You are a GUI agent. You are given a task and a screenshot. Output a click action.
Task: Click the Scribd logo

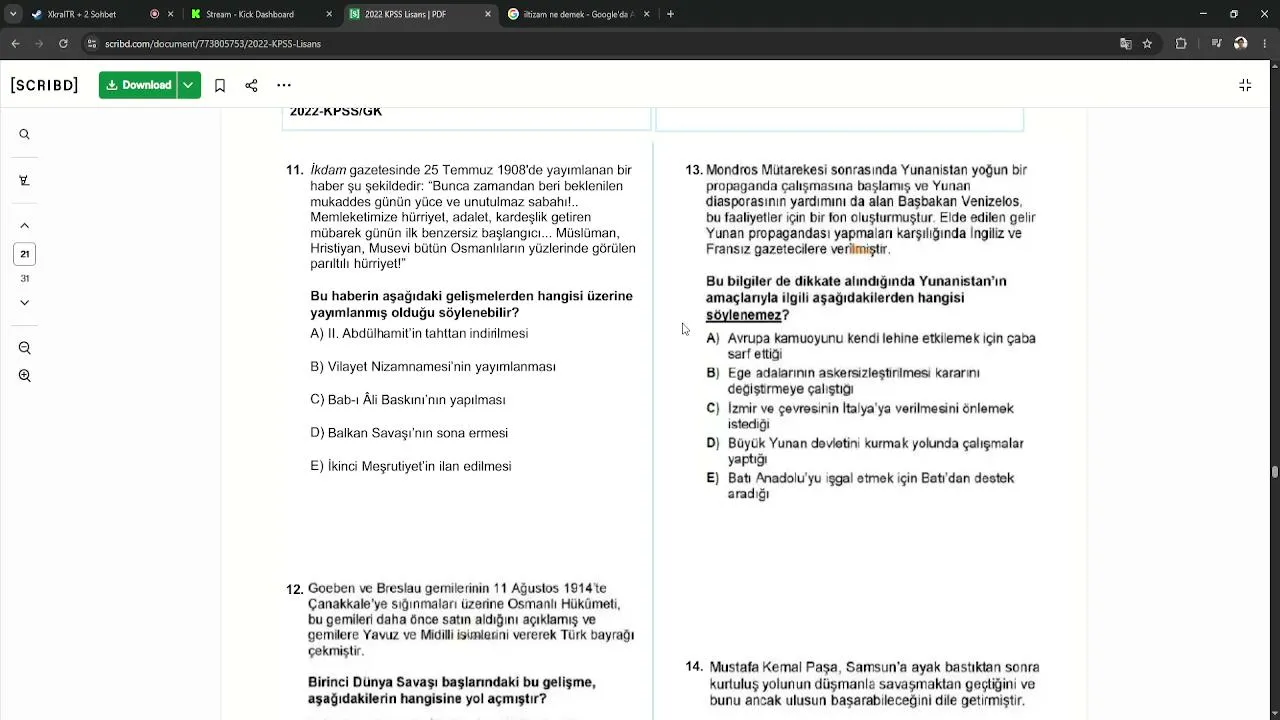point(44,85)
